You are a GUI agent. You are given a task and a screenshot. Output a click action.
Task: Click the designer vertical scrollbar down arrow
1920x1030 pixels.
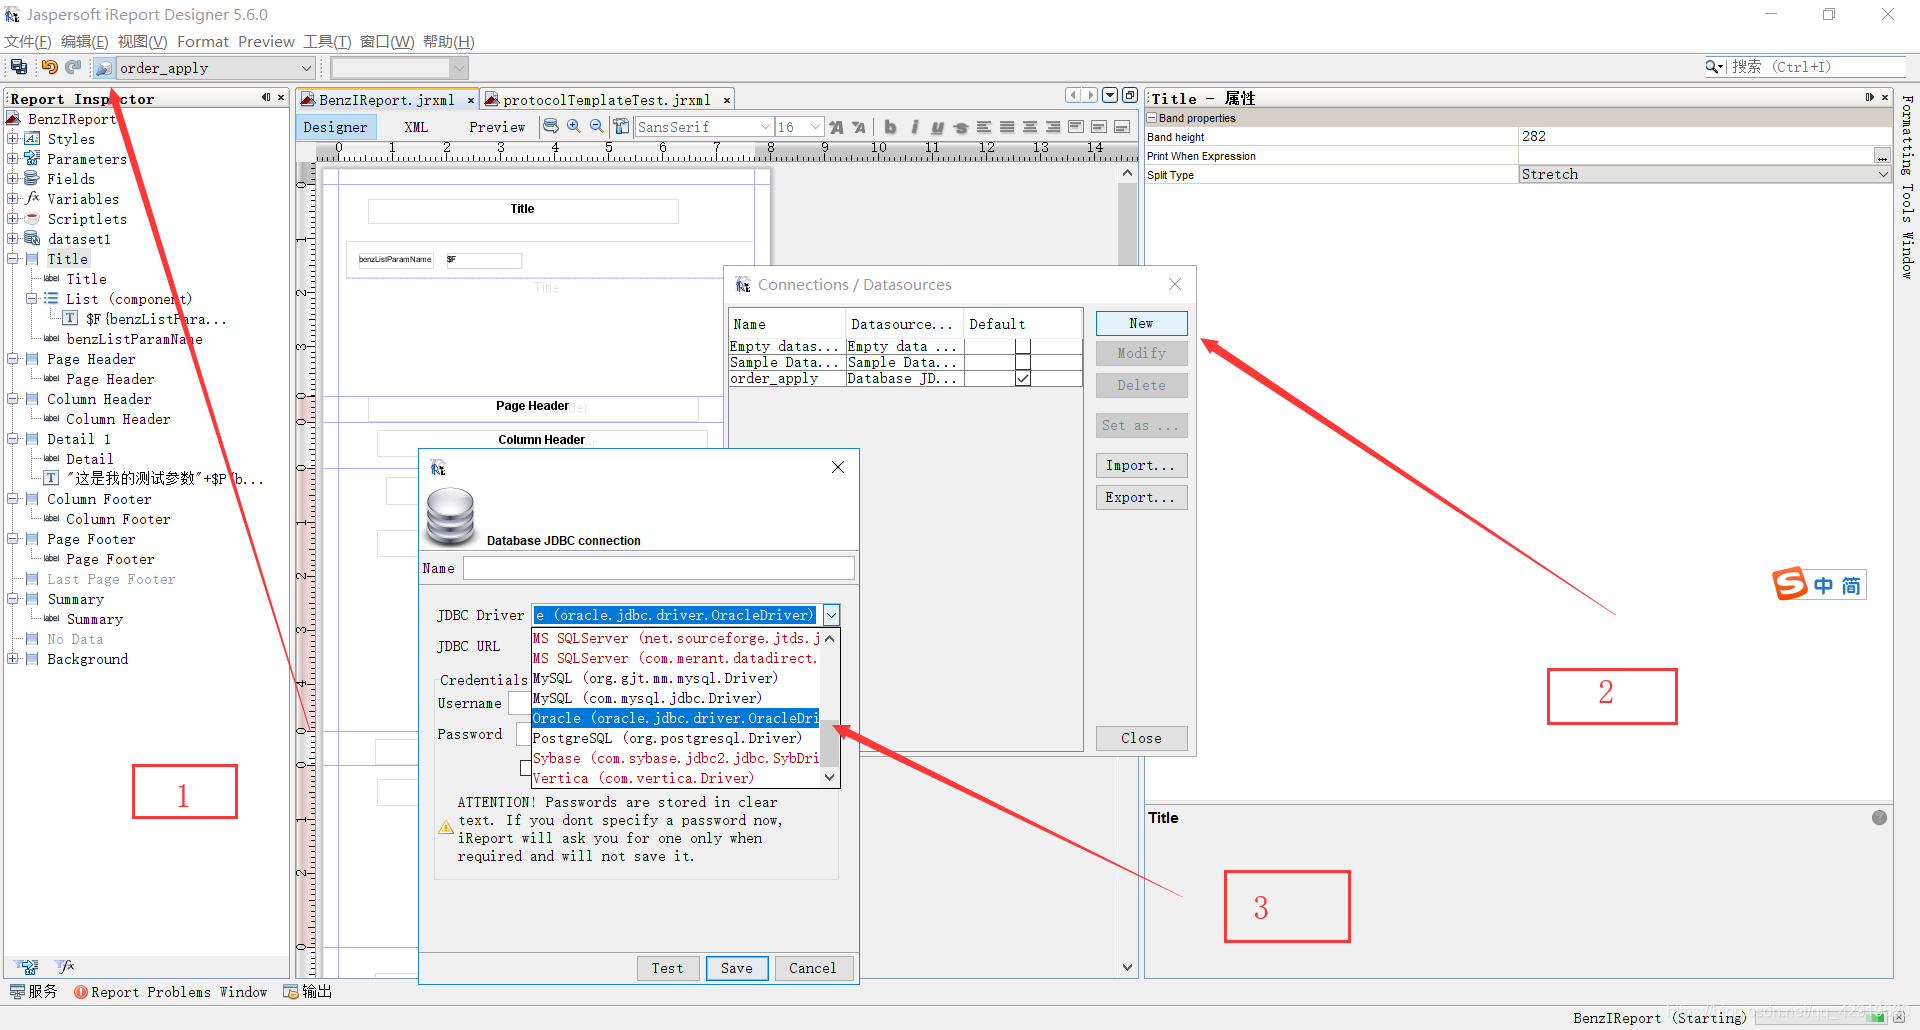[1127, 967]
